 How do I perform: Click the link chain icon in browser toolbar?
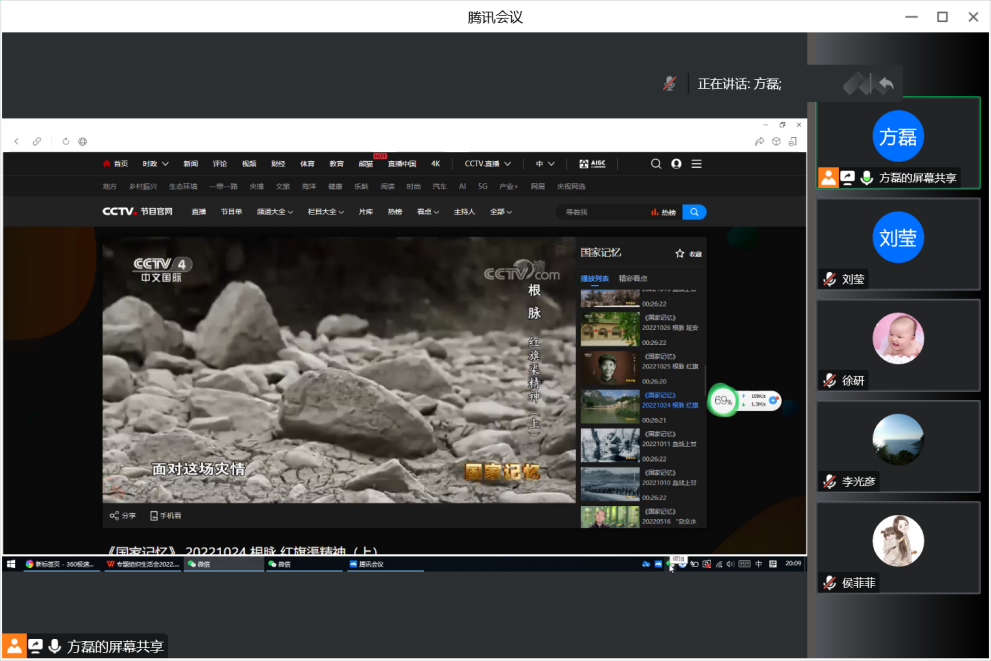click(37, 142)
